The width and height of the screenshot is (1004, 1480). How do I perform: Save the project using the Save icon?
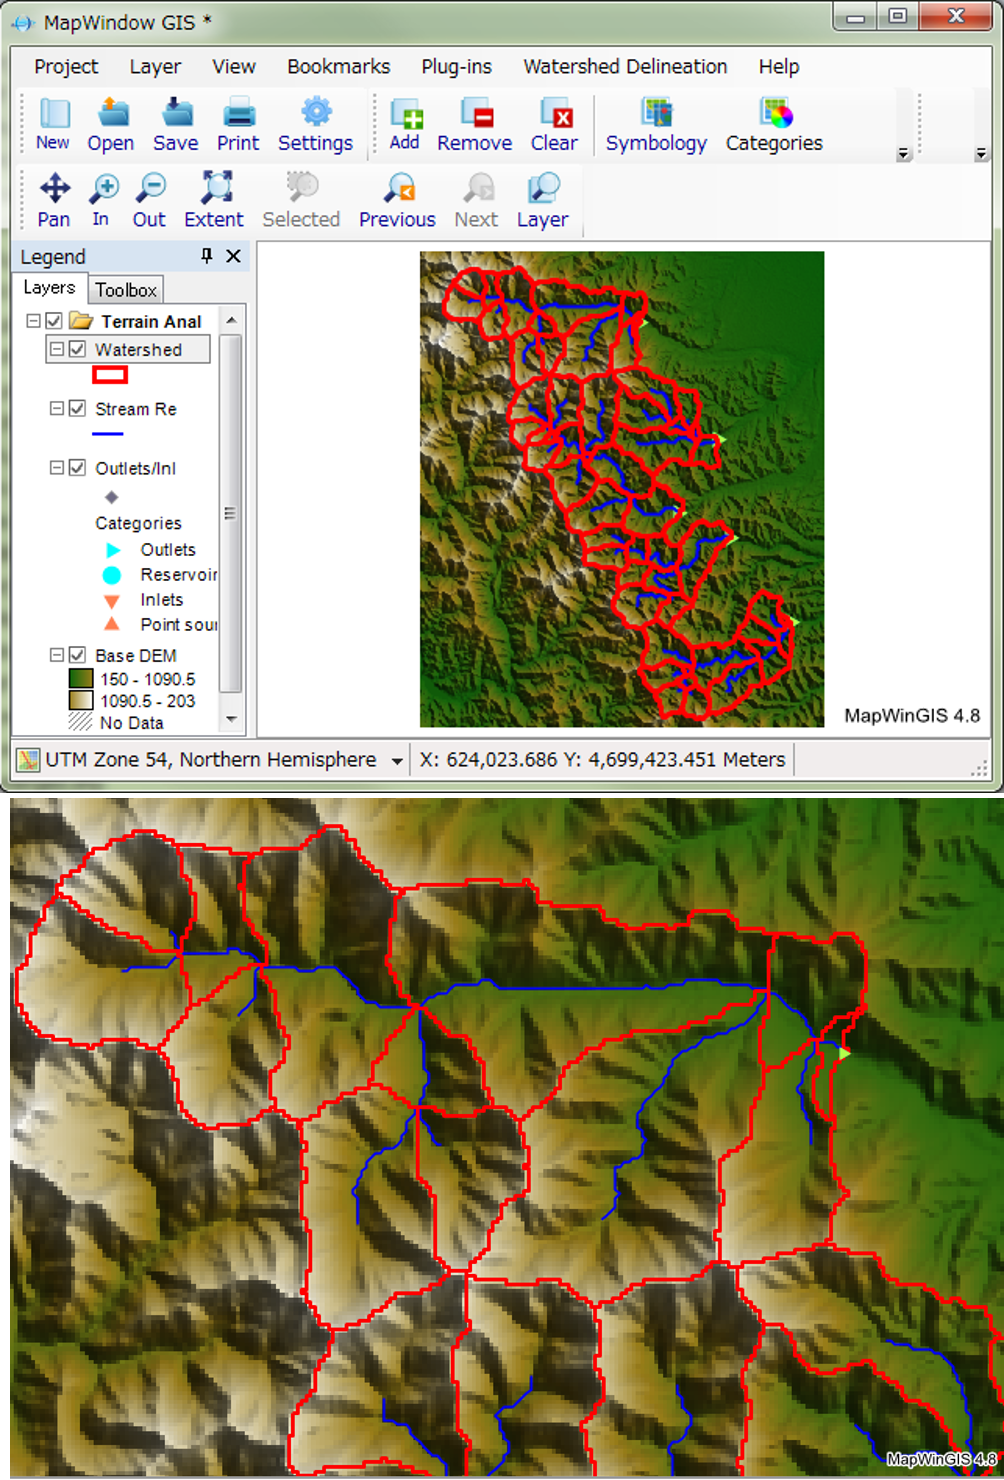pyautogui.click(x=176, y=113)
